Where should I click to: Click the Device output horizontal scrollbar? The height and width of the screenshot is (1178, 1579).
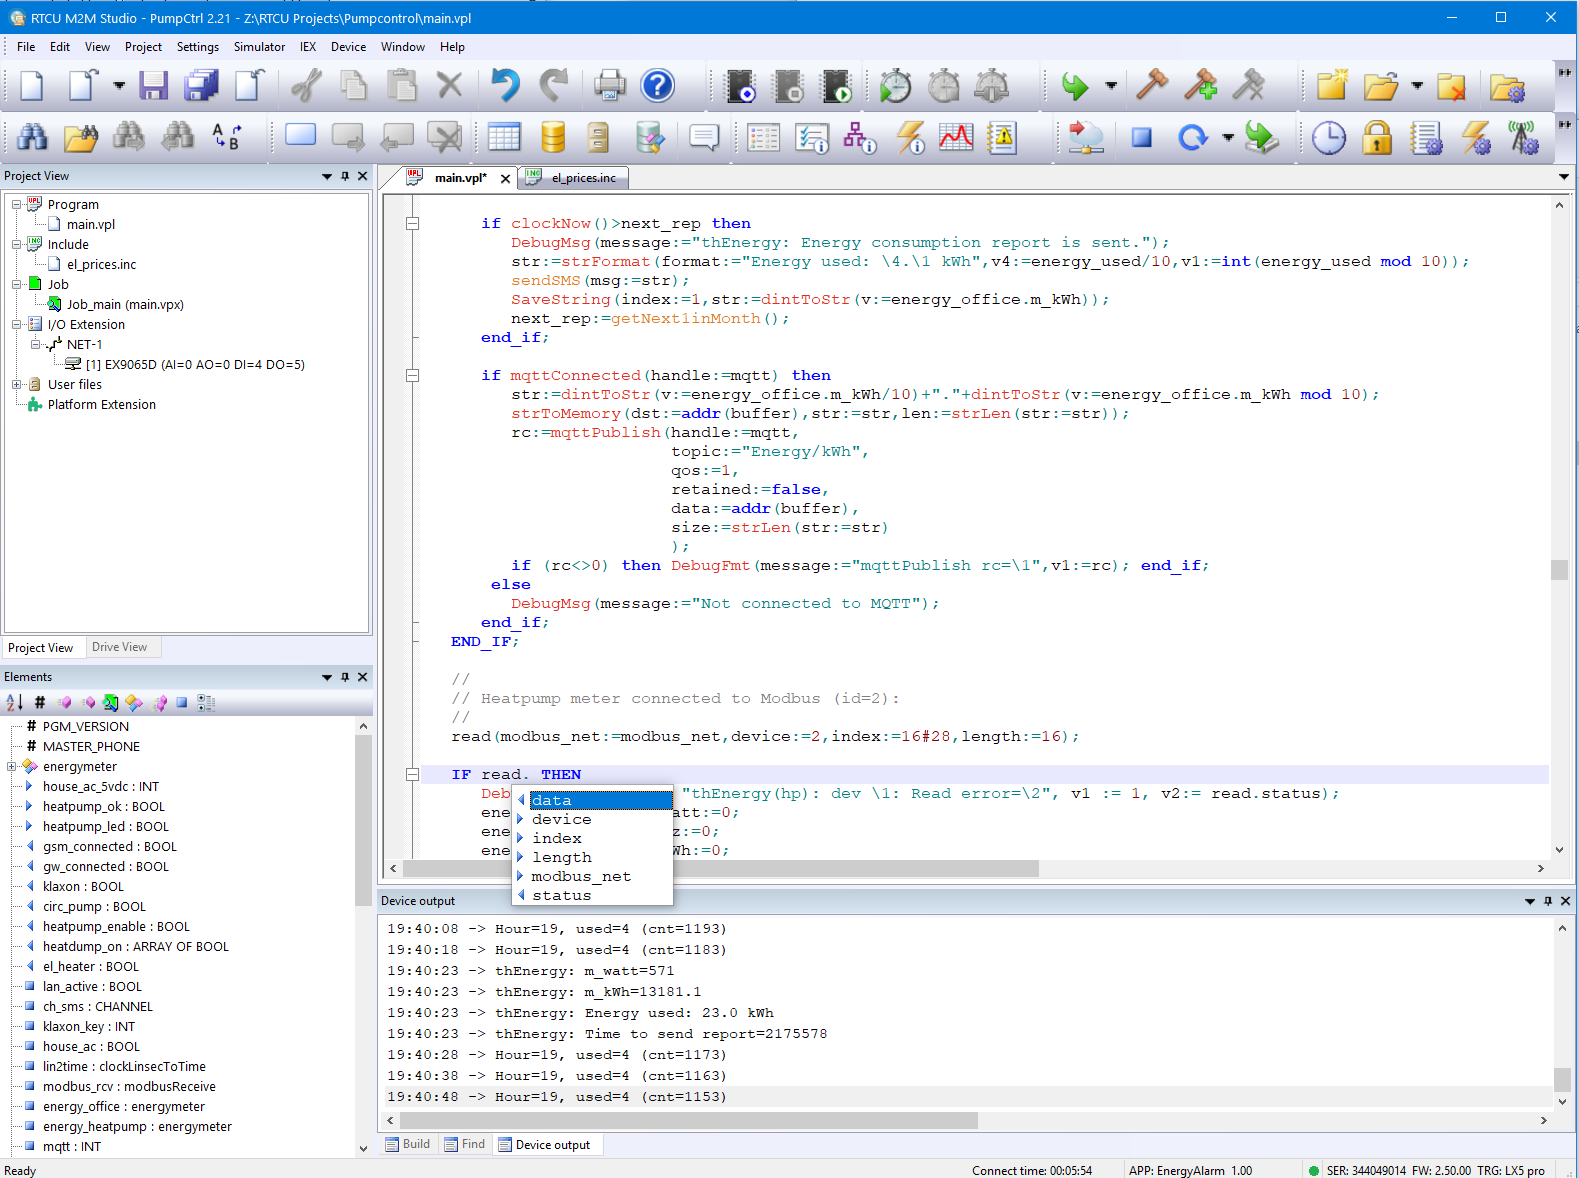tap(688, 1121)
